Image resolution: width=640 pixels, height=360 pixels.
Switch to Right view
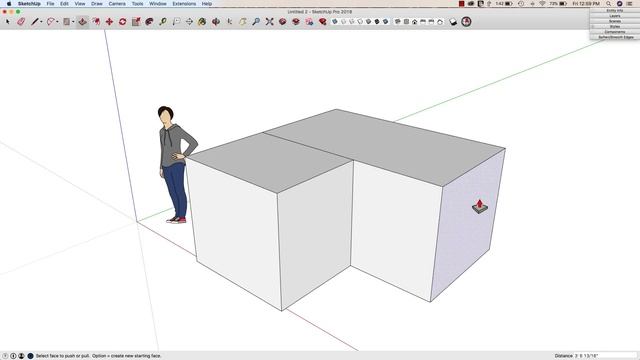point(423,22)
